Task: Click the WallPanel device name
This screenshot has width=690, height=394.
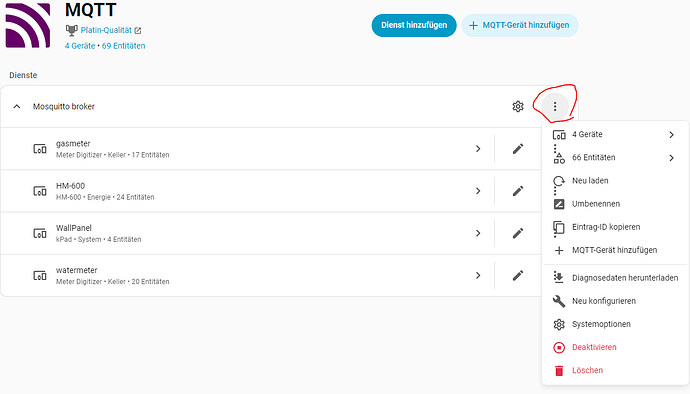Action: coord(74,228)
